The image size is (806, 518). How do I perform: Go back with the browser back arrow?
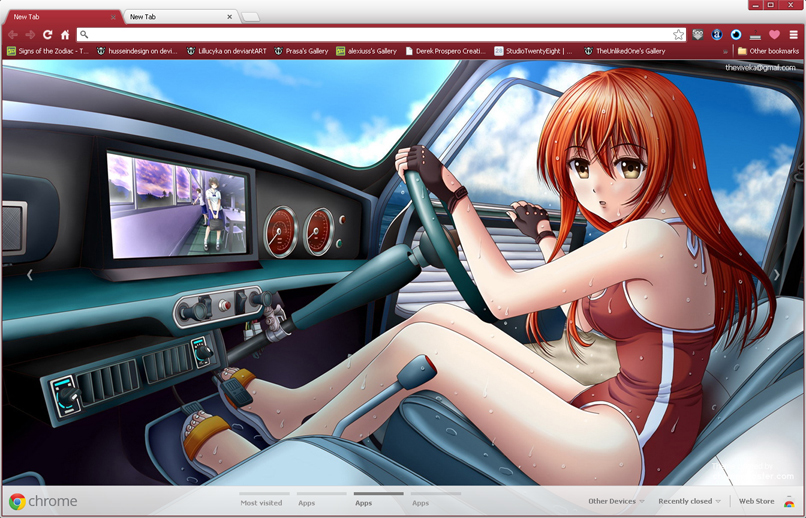pos(13,34)
